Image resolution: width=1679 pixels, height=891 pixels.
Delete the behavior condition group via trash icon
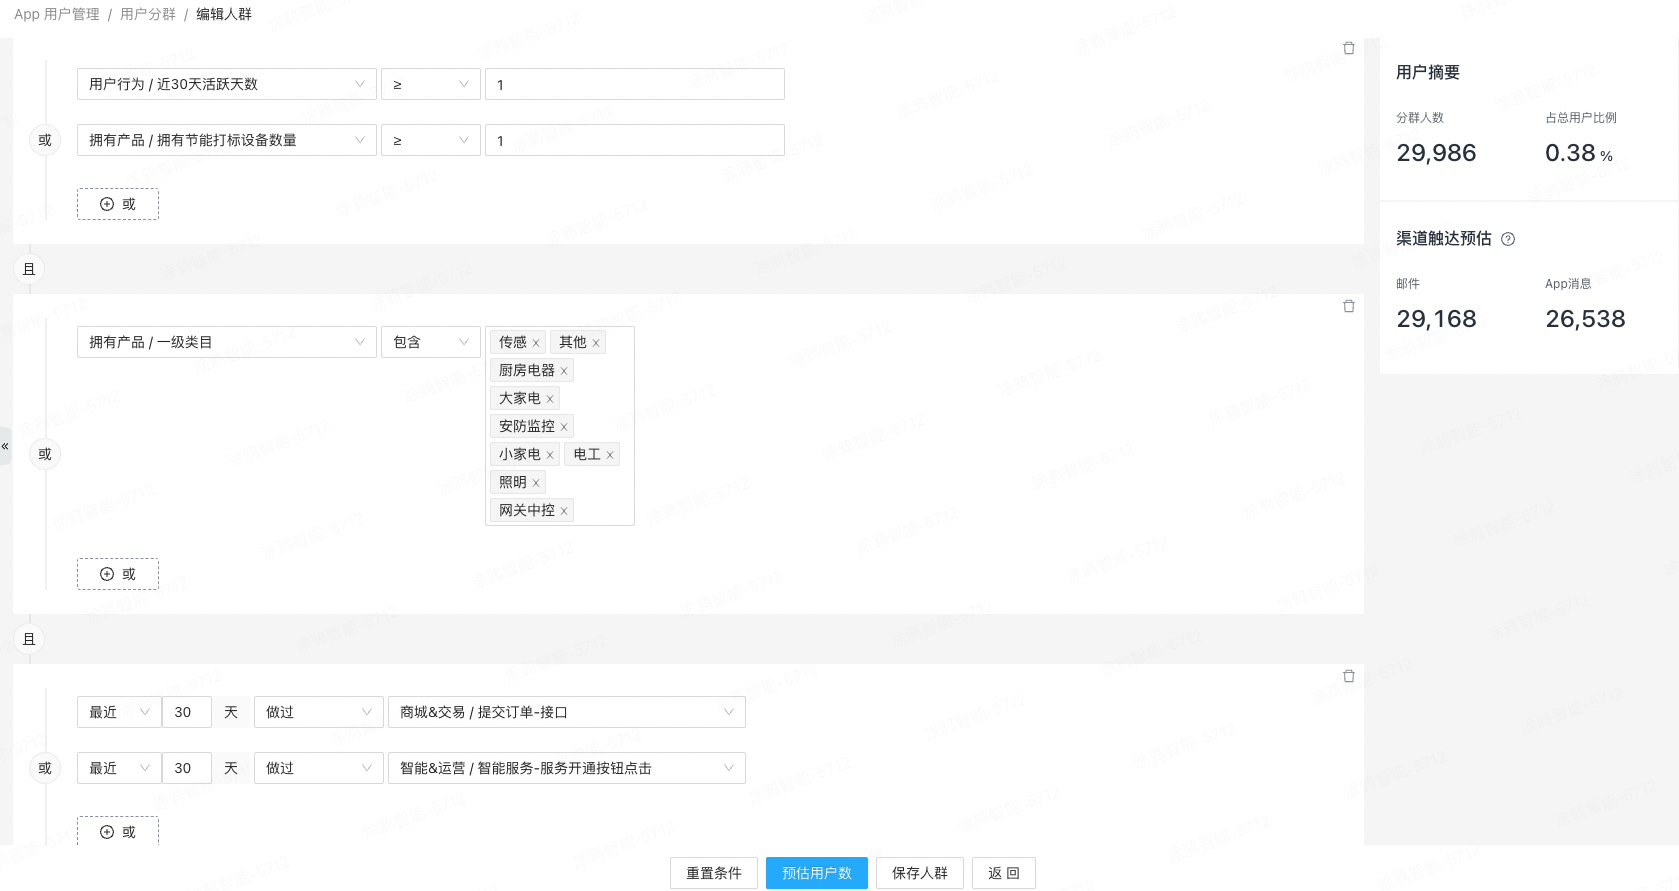tap(1348, 676)
